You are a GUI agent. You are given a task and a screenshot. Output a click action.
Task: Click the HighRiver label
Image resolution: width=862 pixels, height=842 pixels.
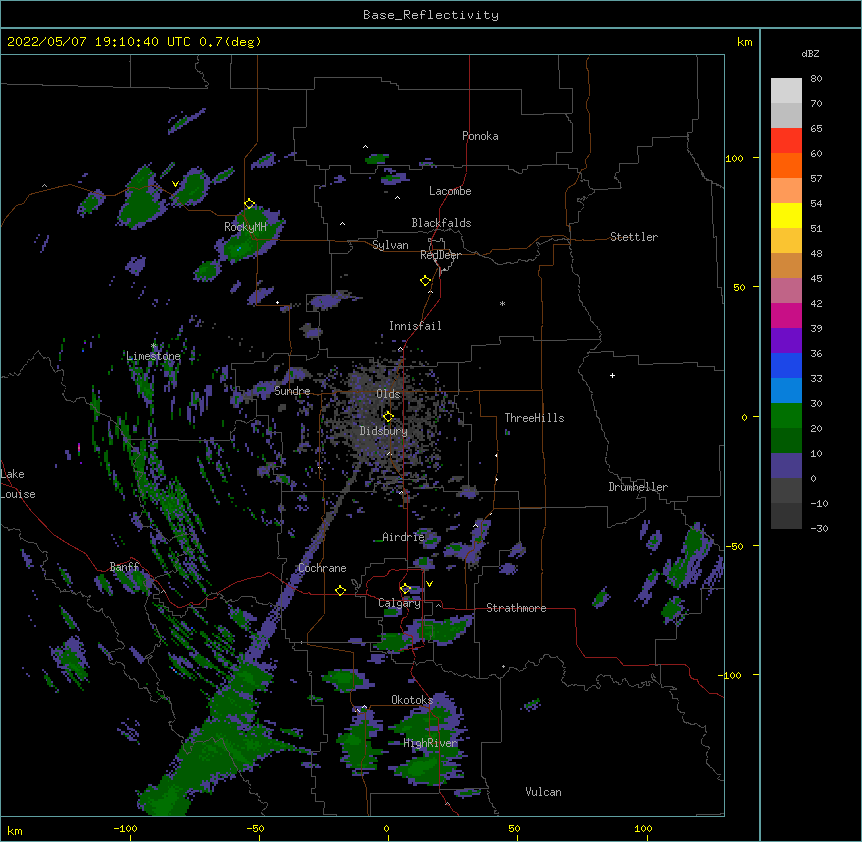430,743
